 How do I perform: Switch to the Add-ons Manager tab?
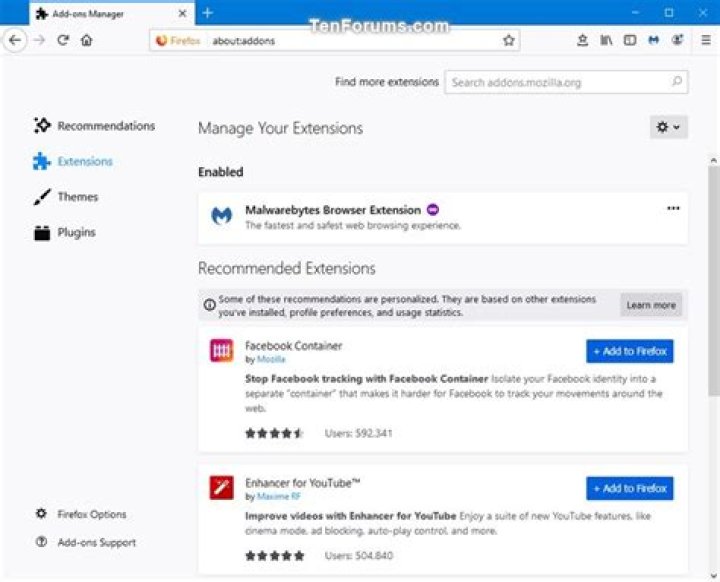tap(112, 14)
